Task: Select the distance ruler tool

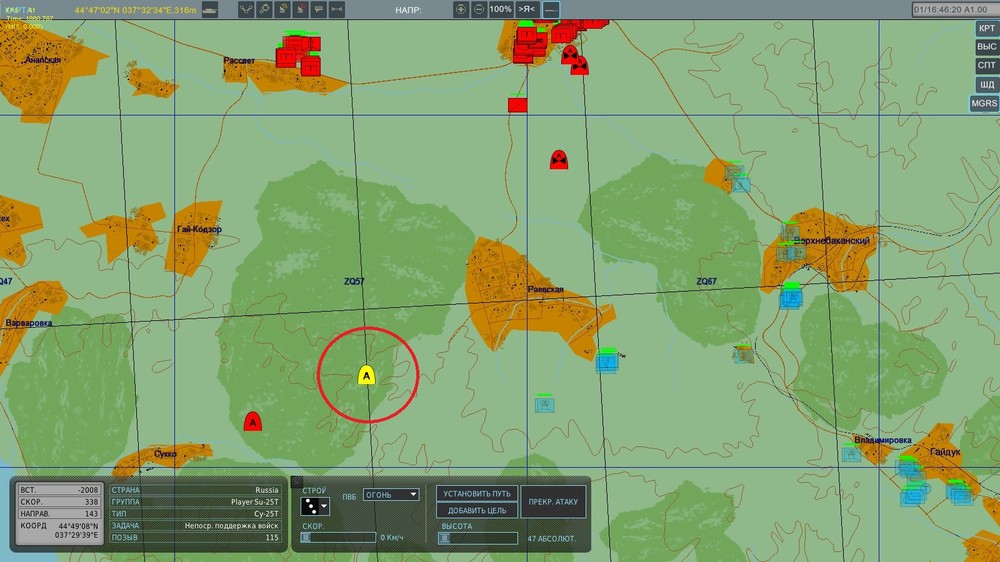Action: click(337, 10)
